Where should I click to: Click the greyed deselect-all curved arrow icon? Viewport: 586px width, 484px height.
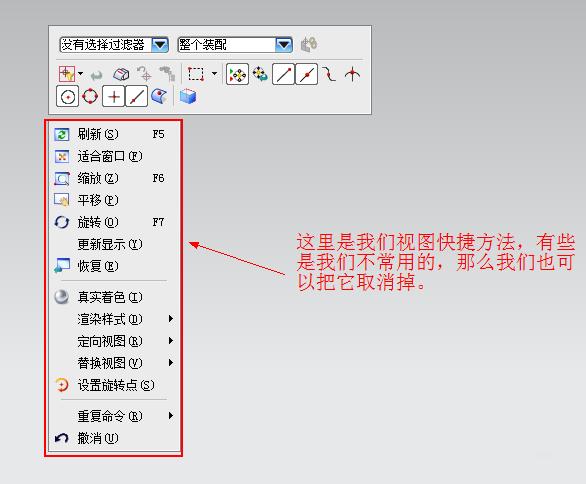(x=97, y=75)
